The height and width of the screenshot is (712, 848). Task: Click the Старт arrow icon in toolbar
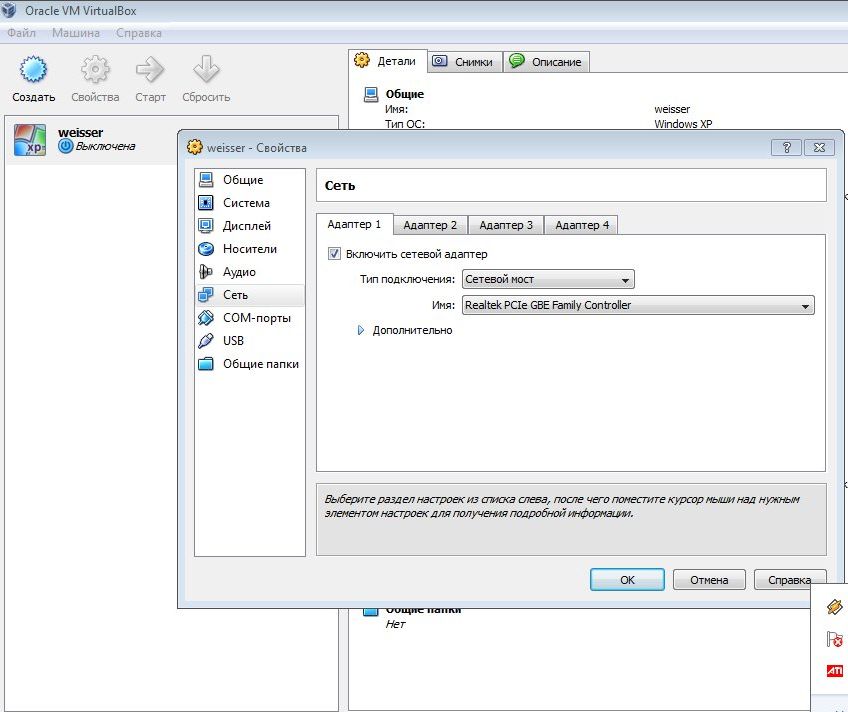[x=150, y=69]
